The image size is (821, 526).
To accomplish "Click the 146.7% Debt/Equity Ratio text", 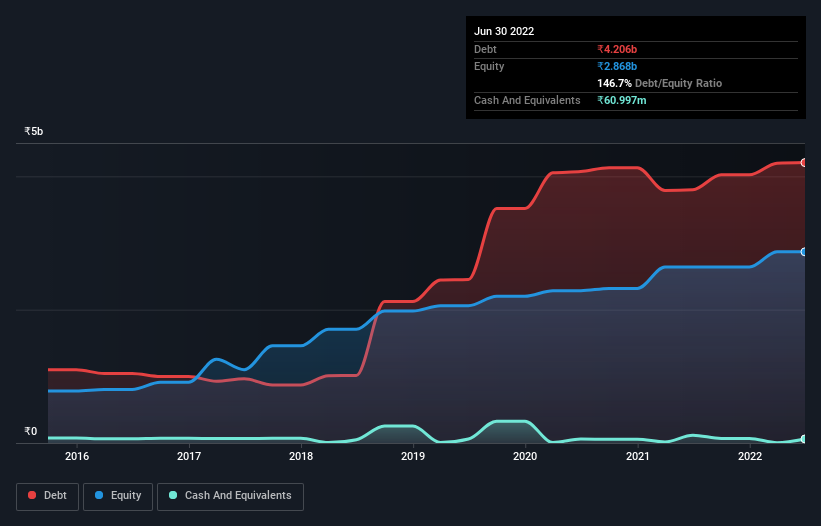I will (x=659, y=83).
